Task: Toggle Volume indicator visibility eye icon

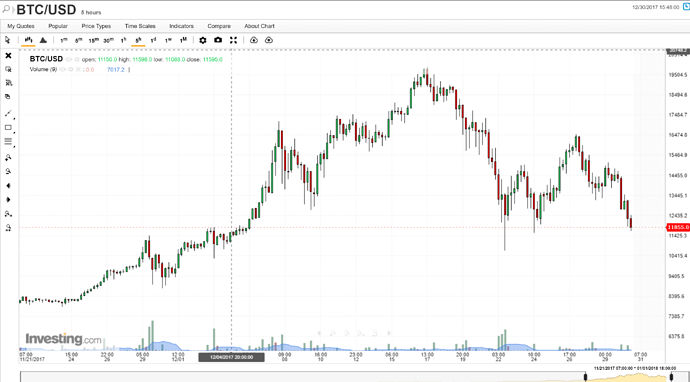Action: click(x=62, y=70)
